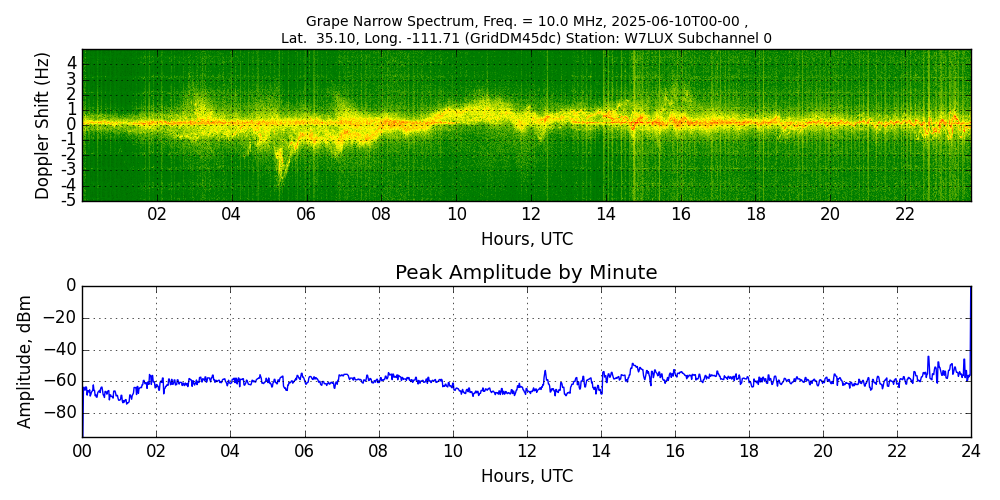Viewport: 1000px width, 500px height.
Task: Click the spectrogram hour tick '12'
Action: (531, 216)
